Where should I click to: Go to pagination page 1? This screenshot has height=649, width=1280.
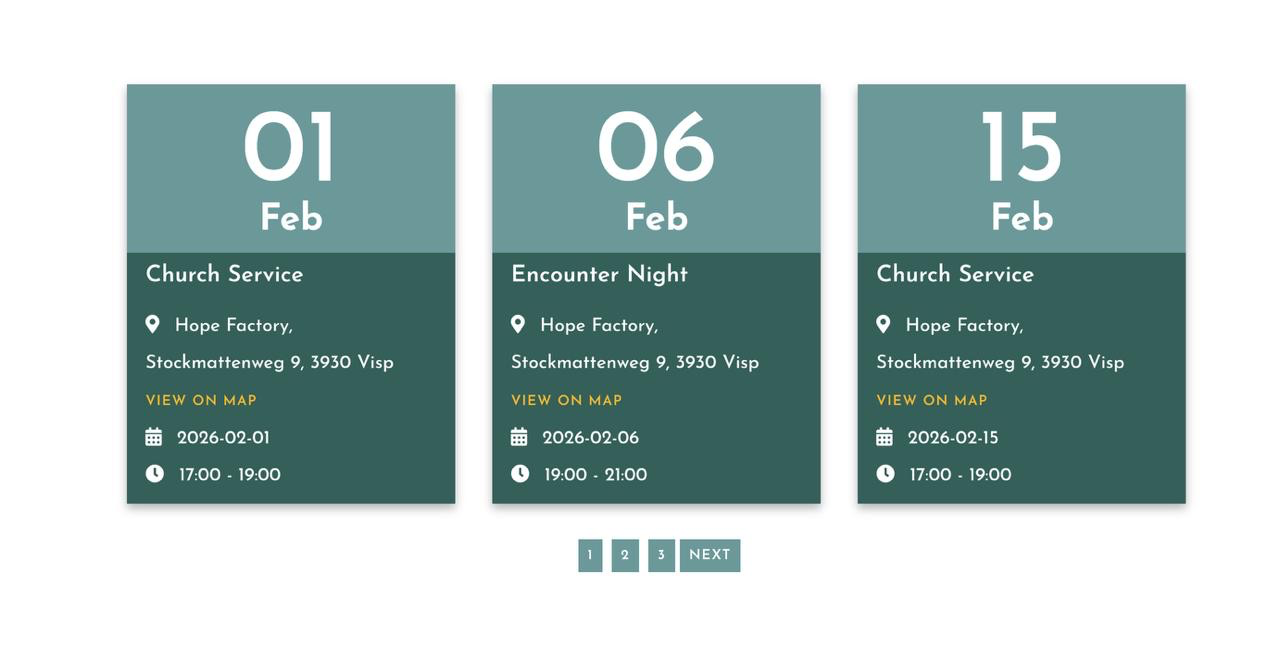[590, 556]
